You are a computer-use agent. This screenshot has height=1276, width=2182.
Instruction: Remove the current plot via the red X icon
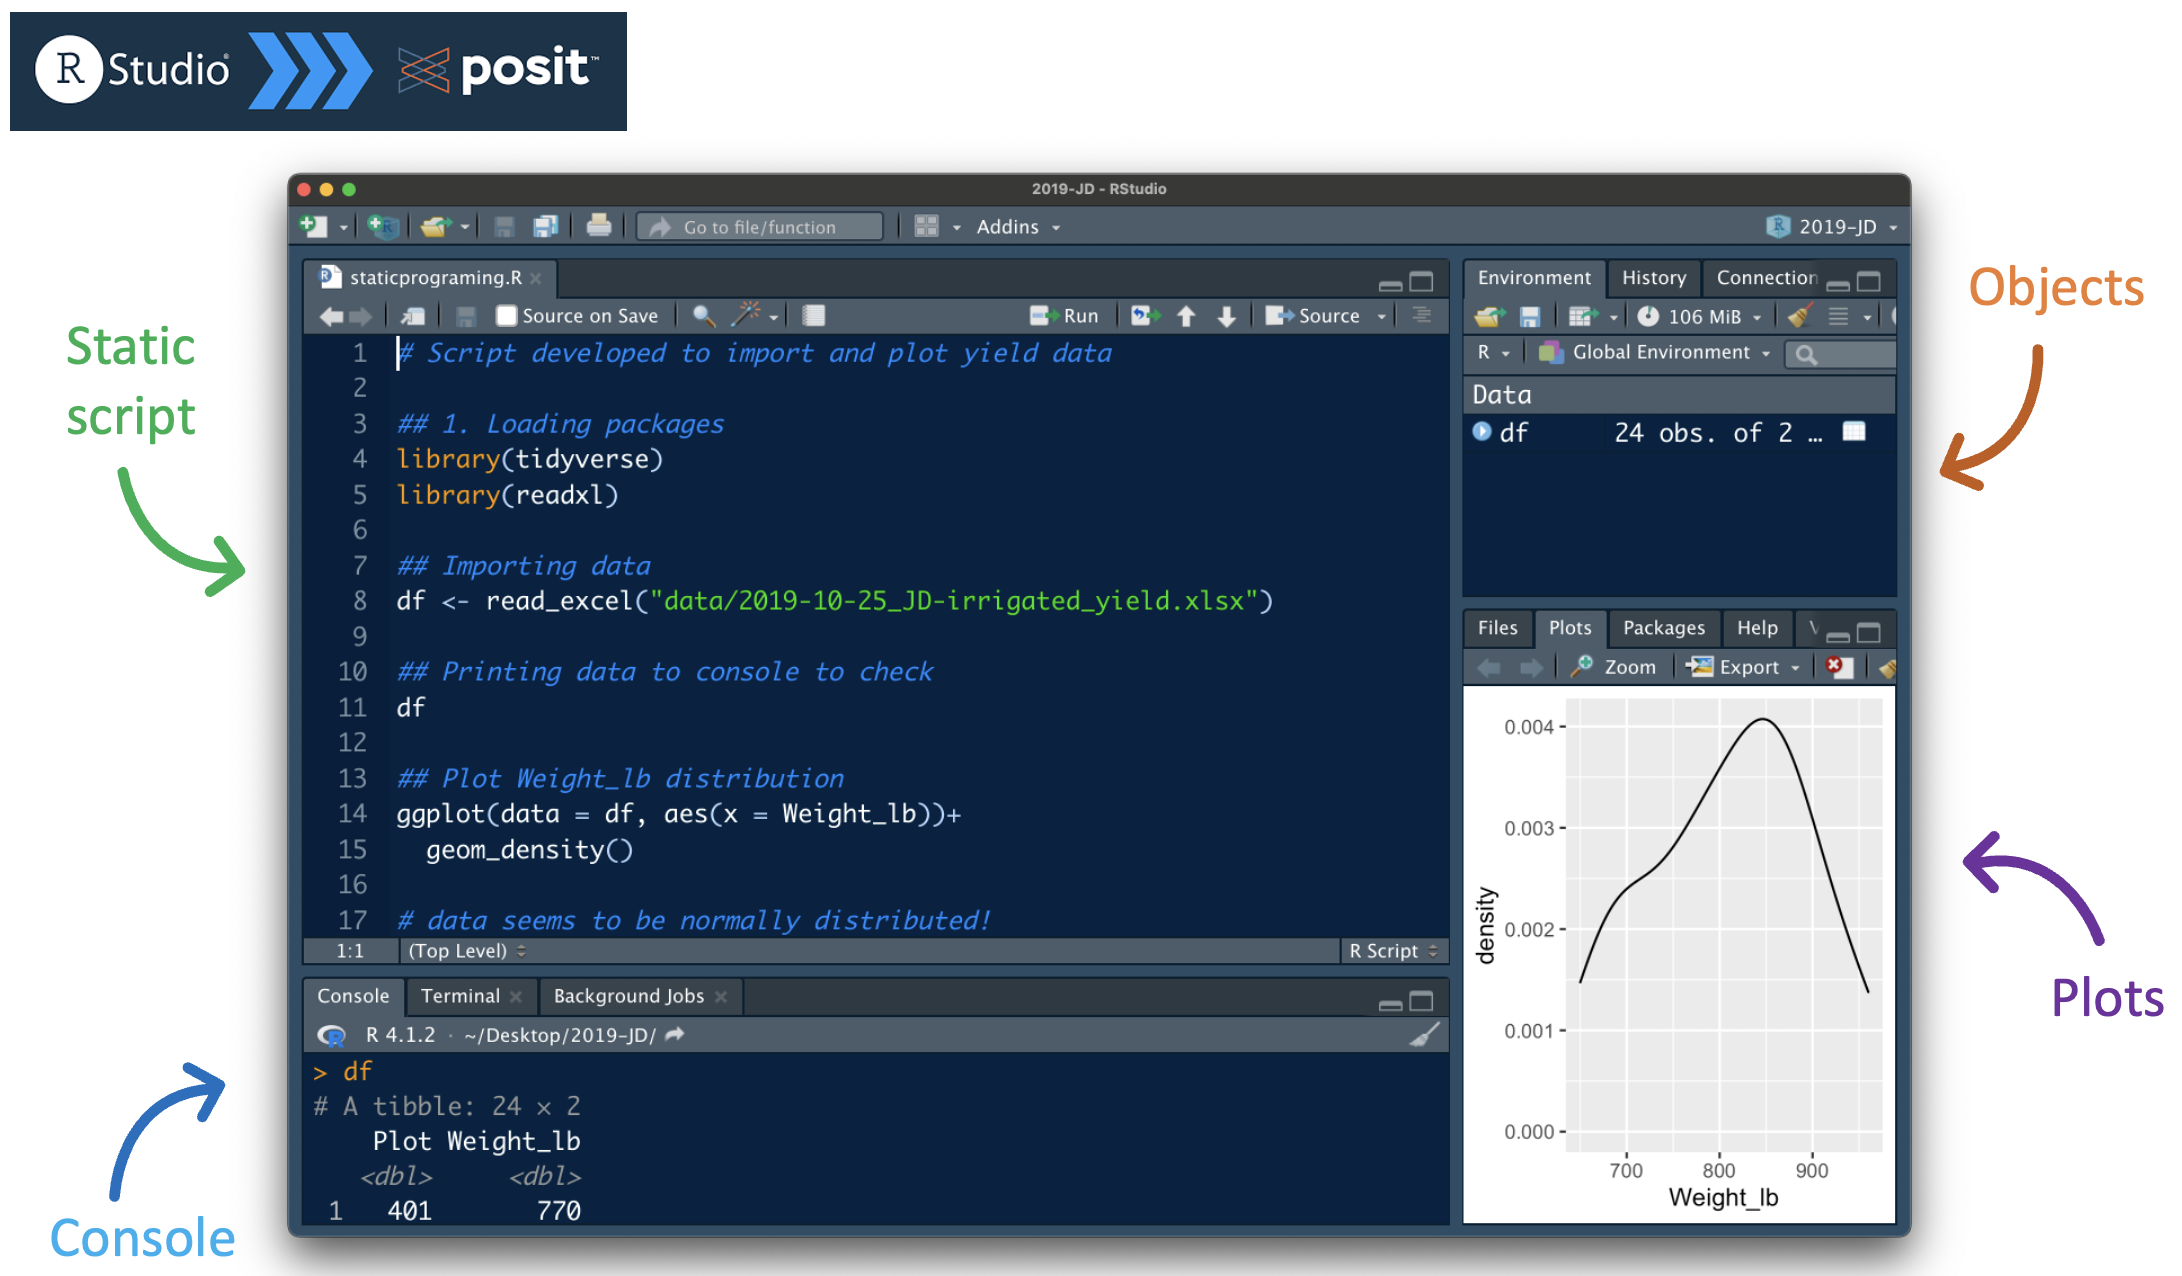(x=1837, y=667)
